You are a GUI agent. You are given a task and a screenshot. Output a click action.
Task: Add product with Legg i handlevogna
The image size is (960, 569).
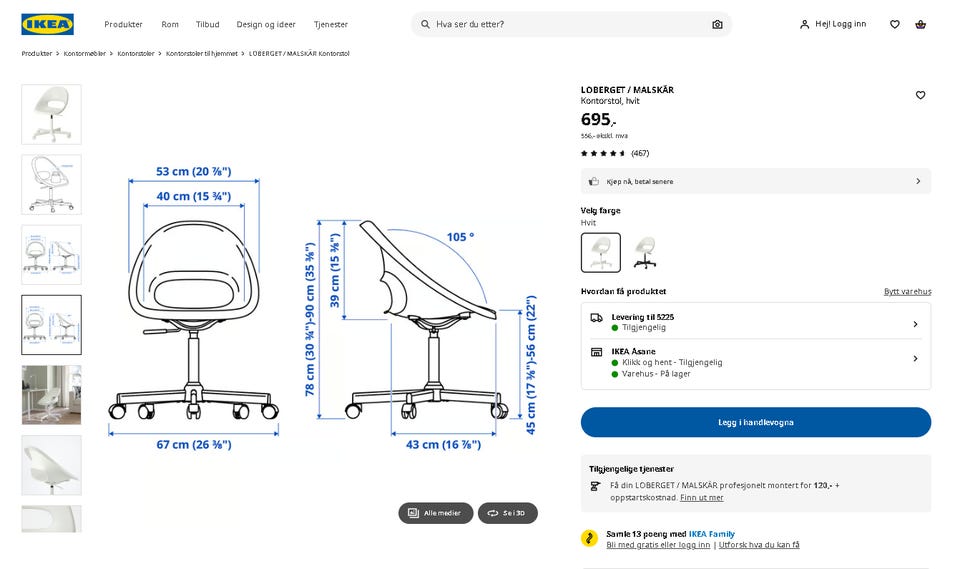pyautogui.click(x=756, y=422)
